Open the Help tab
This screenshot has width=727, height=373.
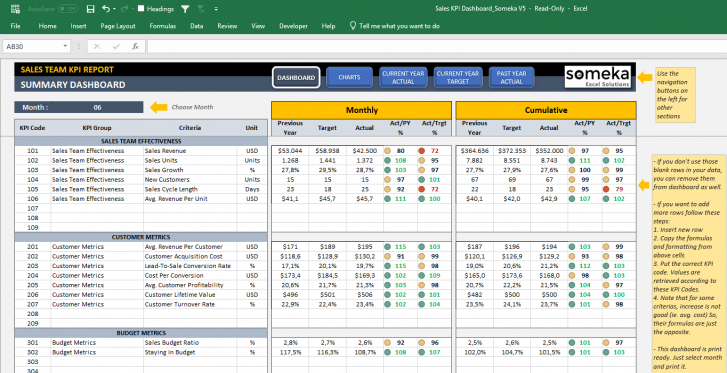click(328, 26)
